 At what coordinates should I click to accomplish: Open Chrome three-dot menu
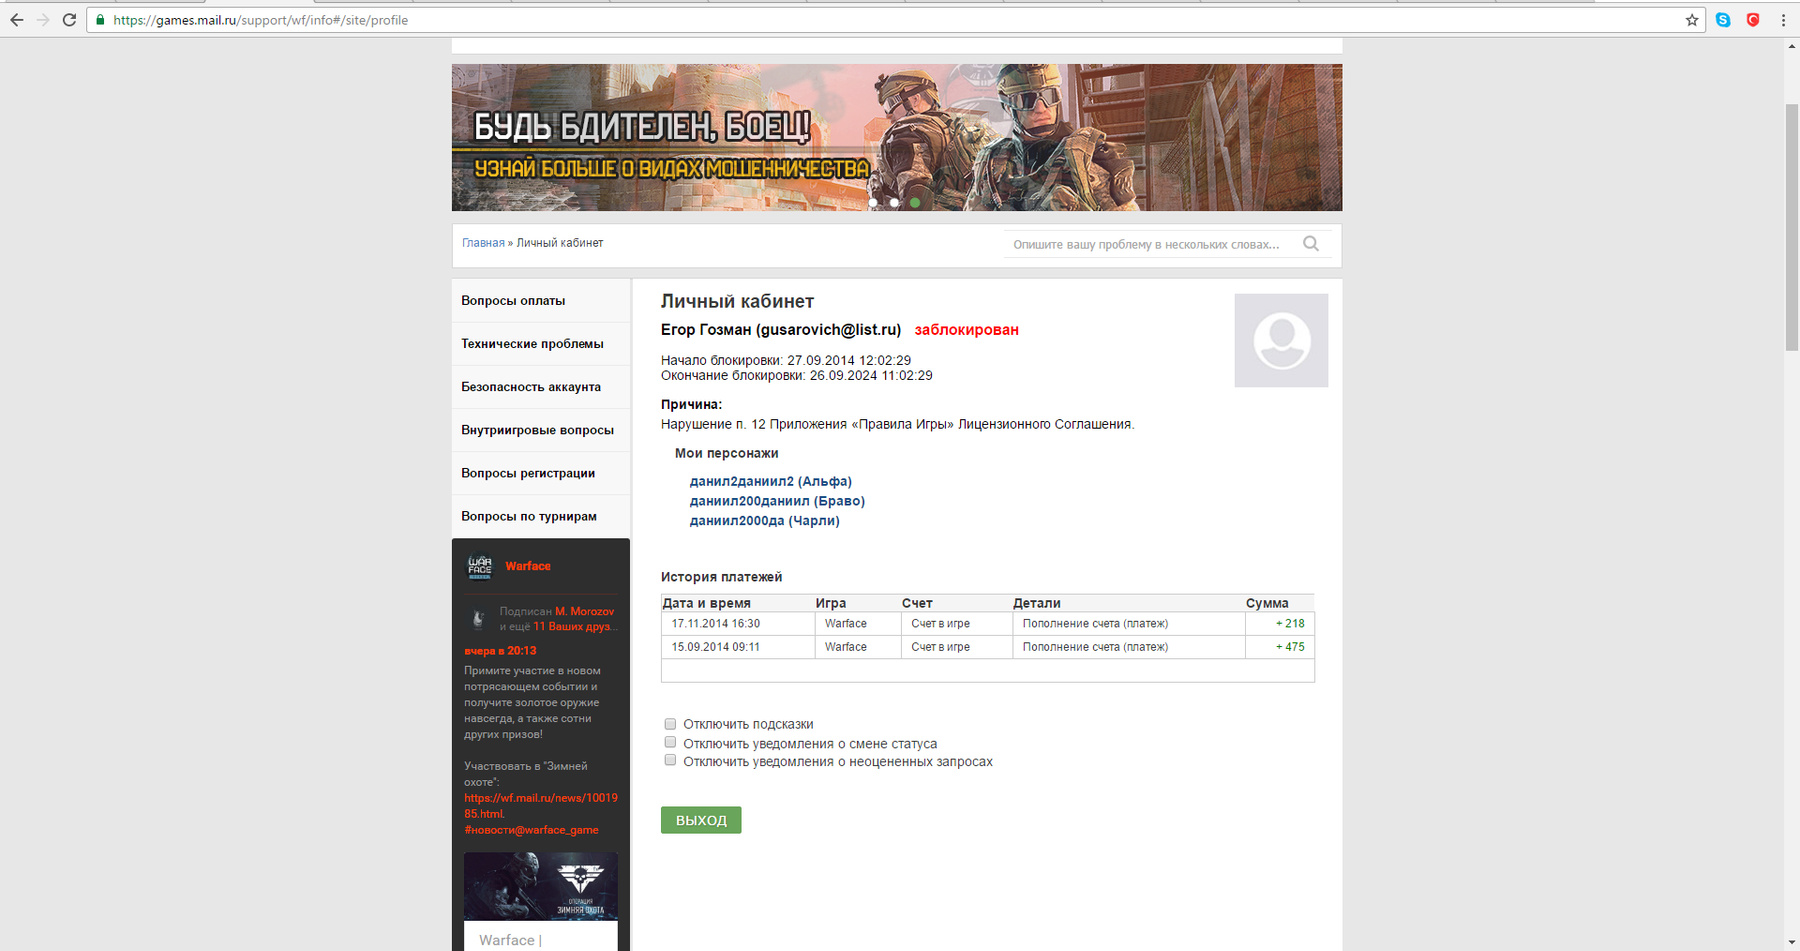pos(1783,20)
